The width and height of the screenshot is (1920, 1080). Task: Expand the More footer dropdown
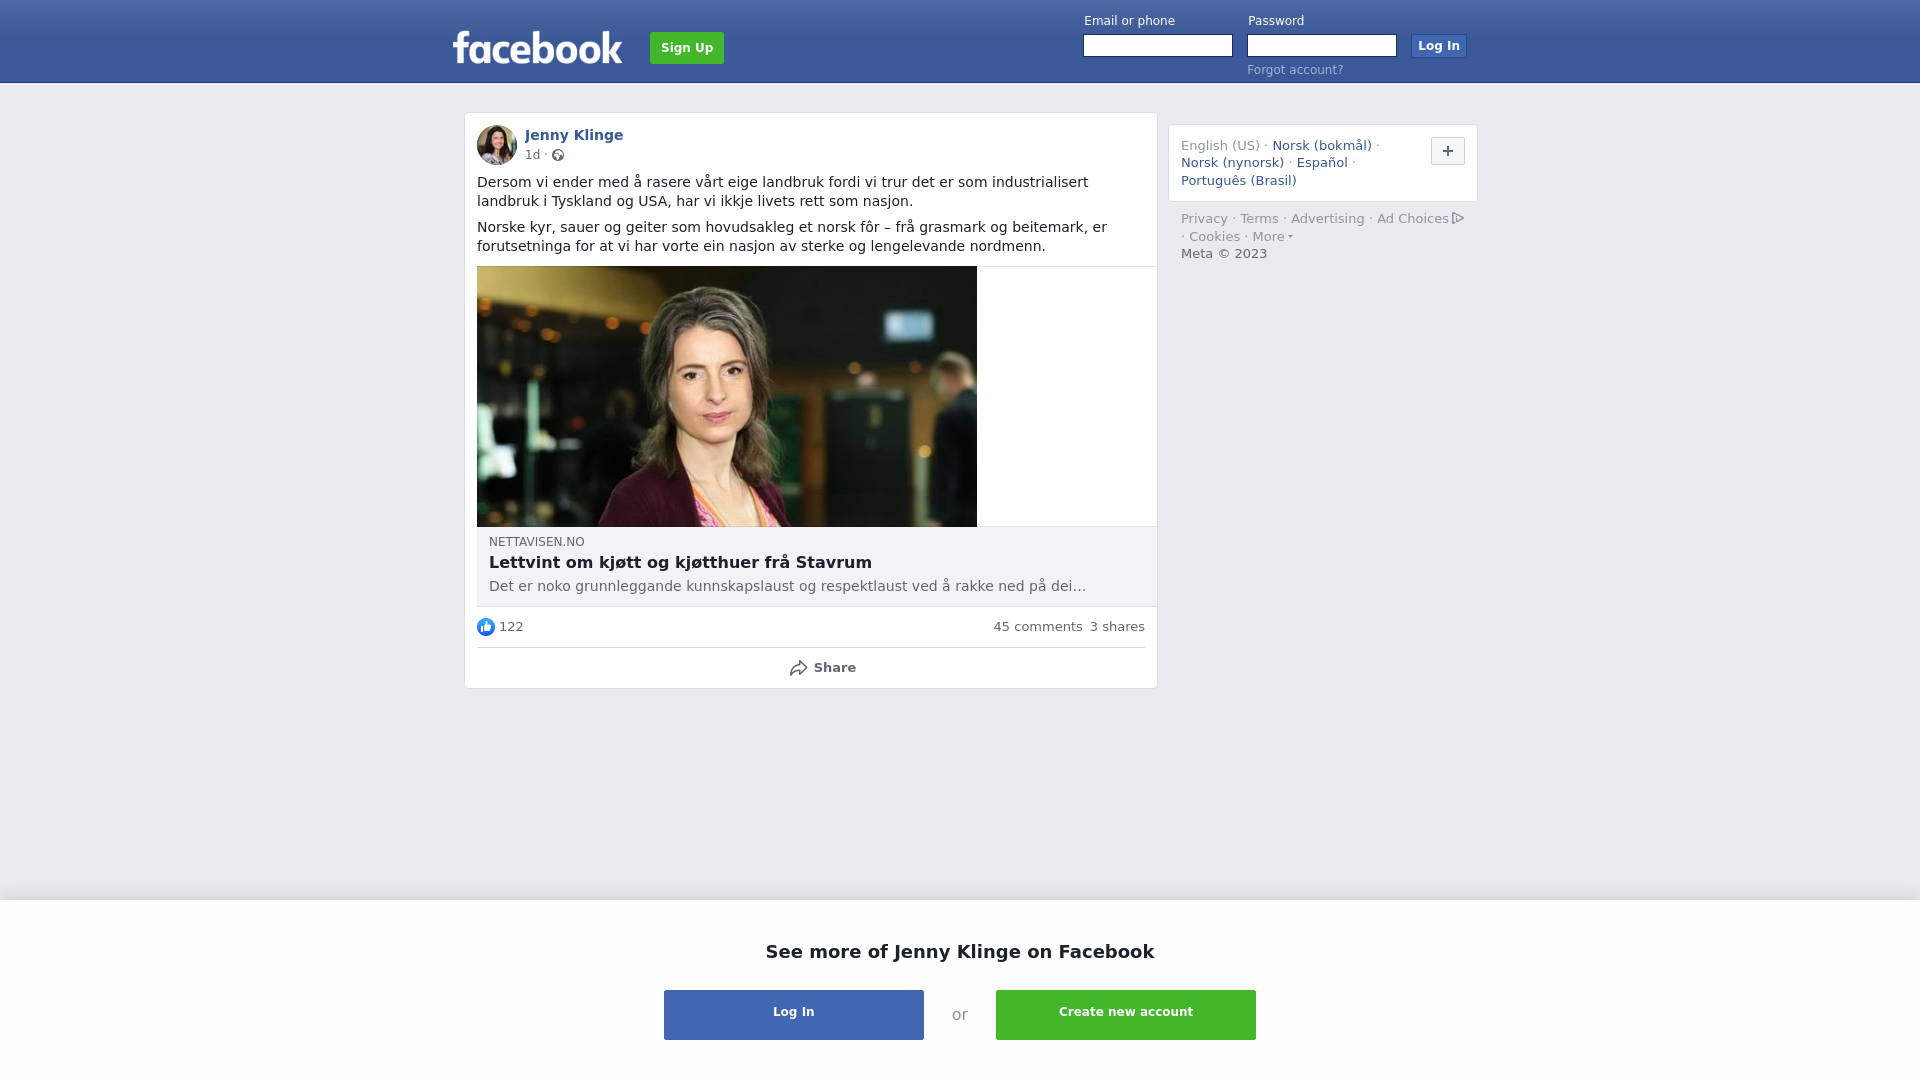coord(1272,237)
